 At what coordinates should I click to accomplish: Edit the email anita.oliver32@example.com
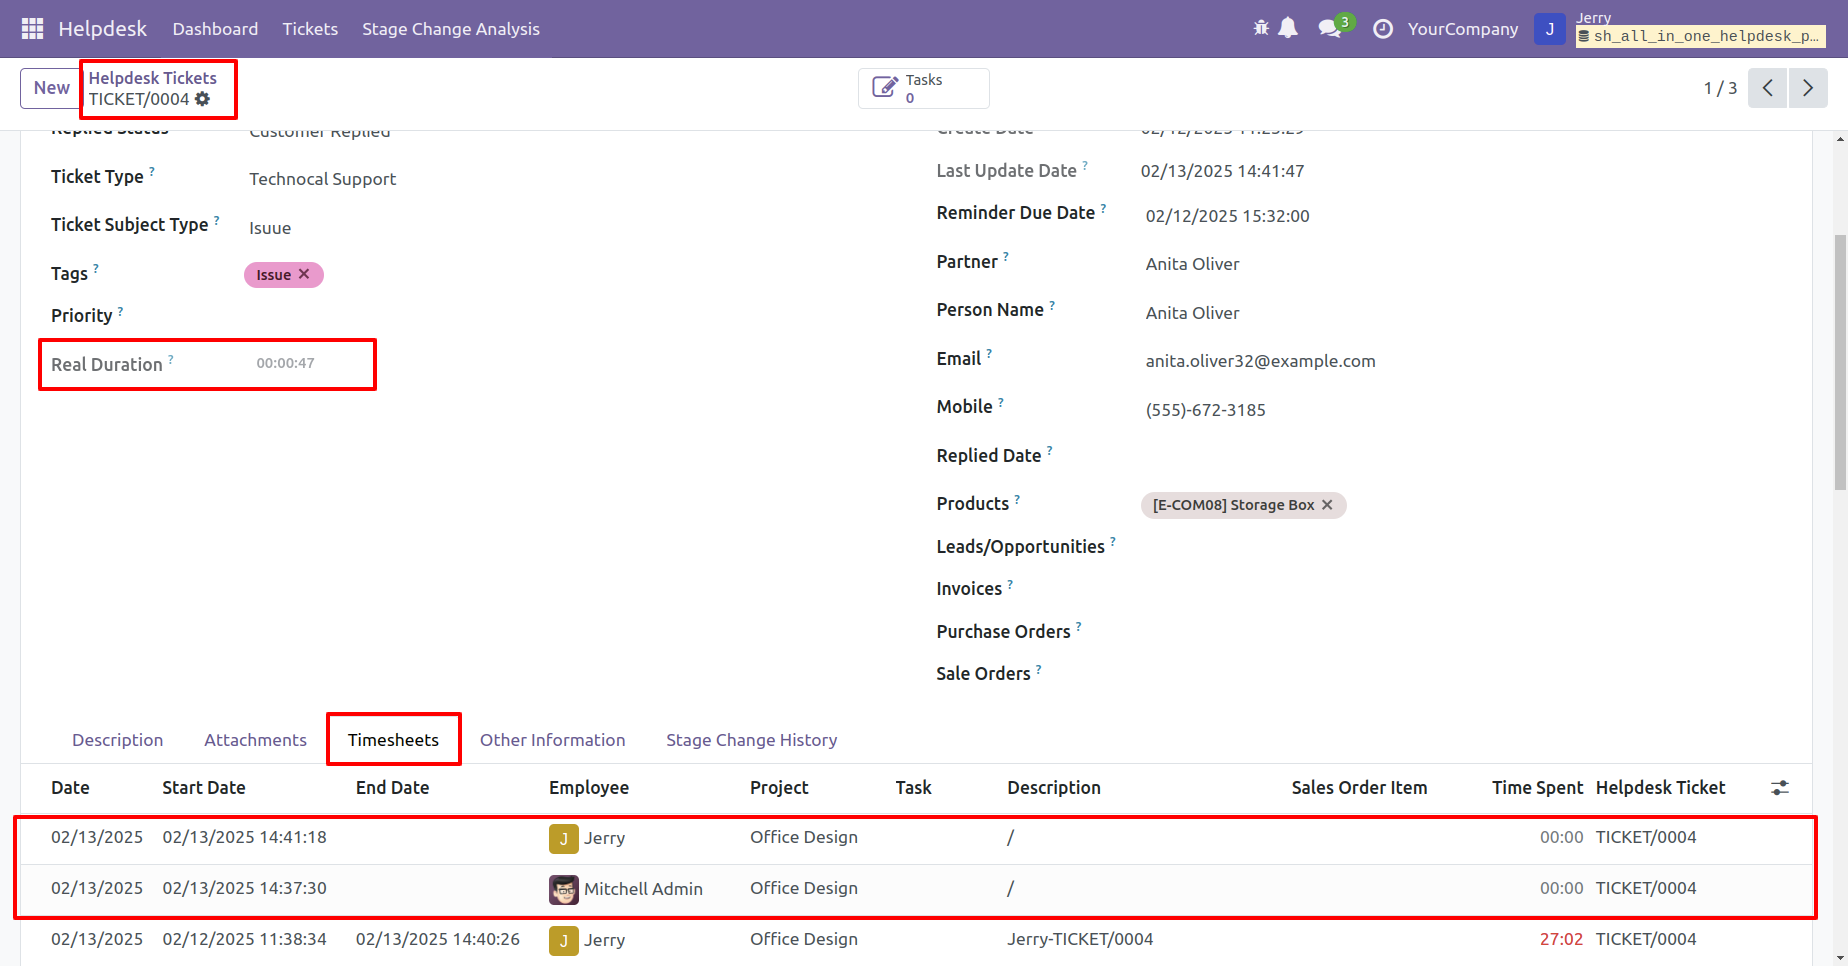1260,361
